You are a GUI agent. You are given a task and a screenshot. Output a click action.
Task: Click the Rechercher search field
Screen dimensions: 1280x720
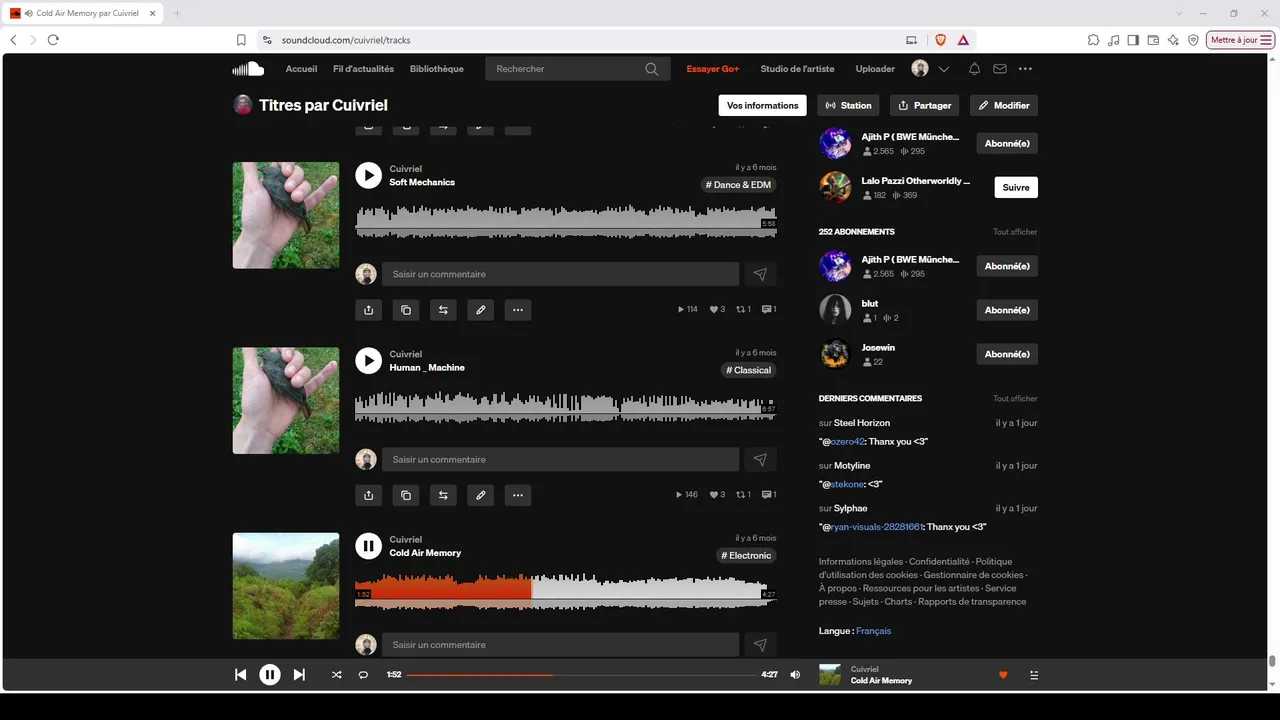577,69
